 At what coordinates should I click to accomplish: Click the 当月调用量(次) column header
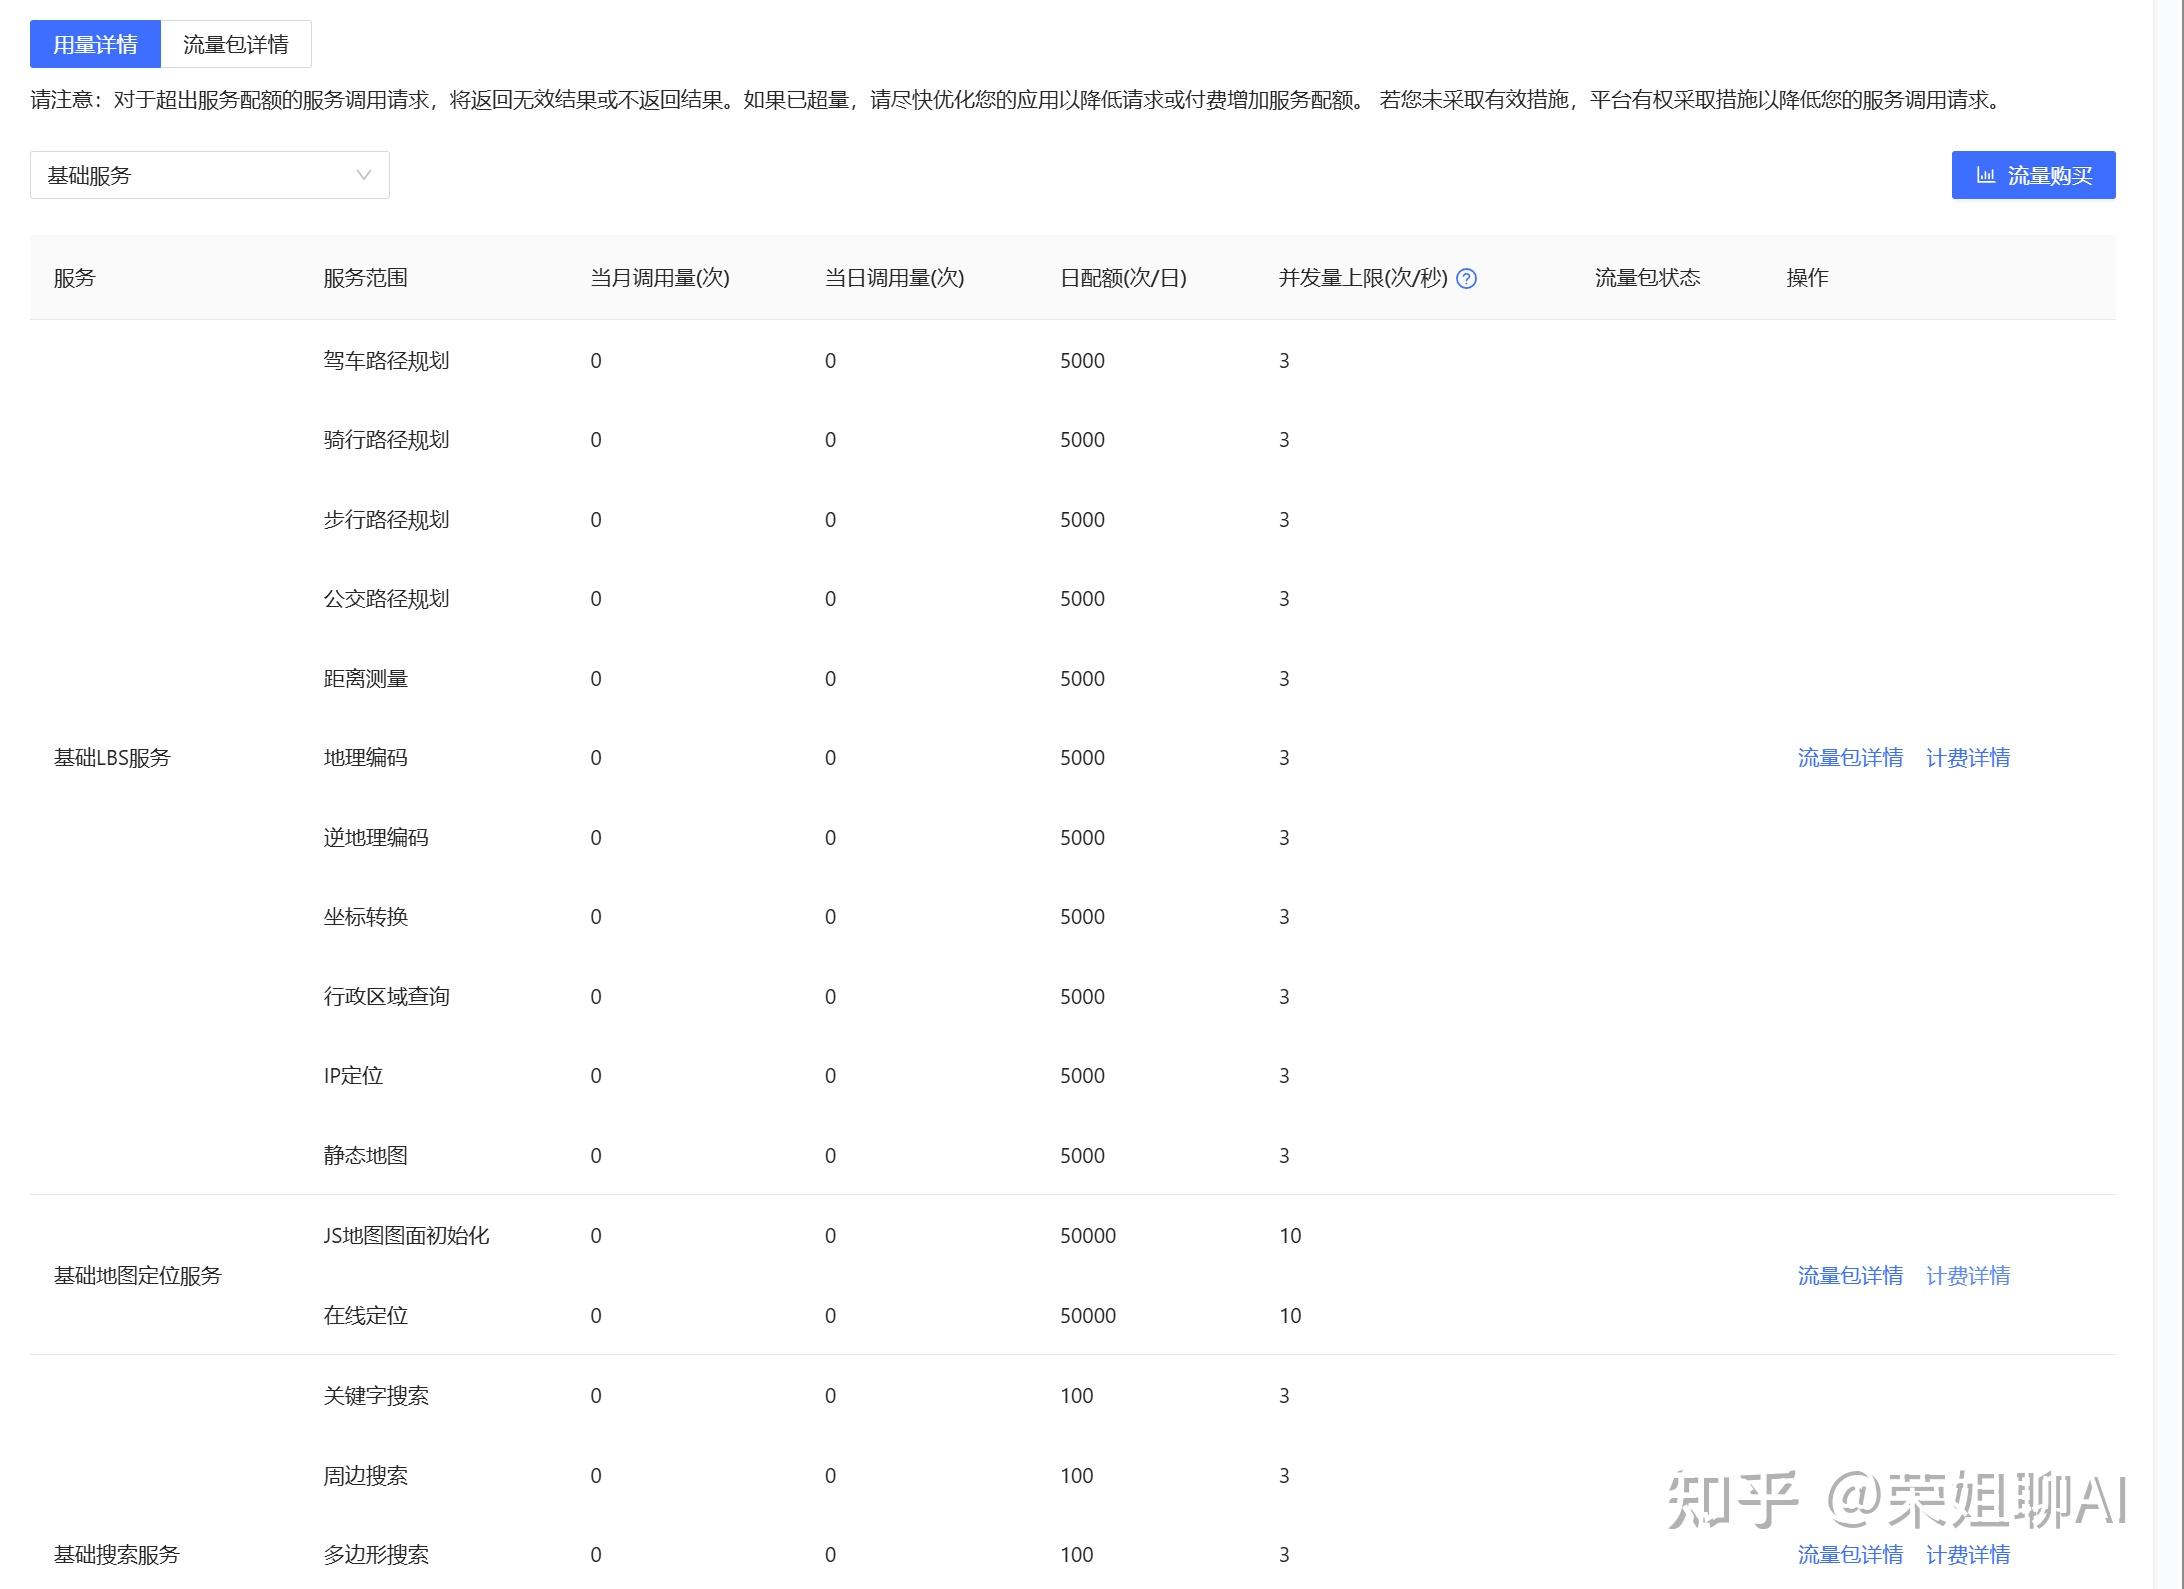(659, 278)
